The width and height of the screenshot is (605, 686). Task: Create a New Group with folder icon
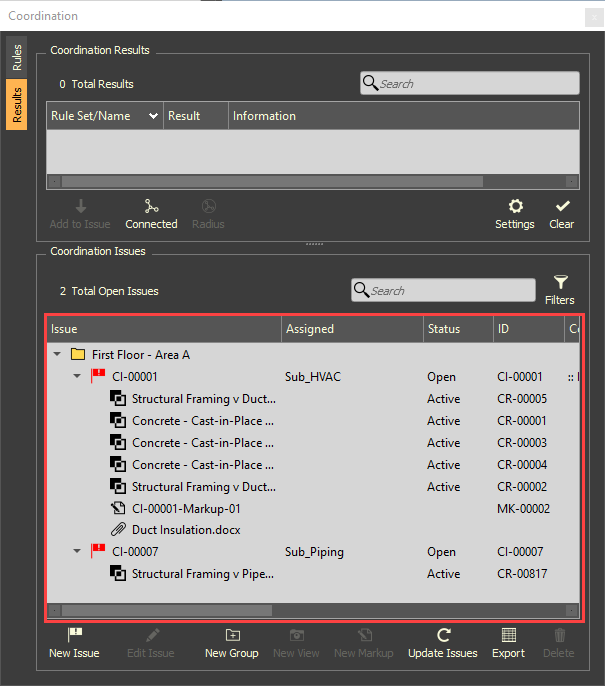pos(231,636)
